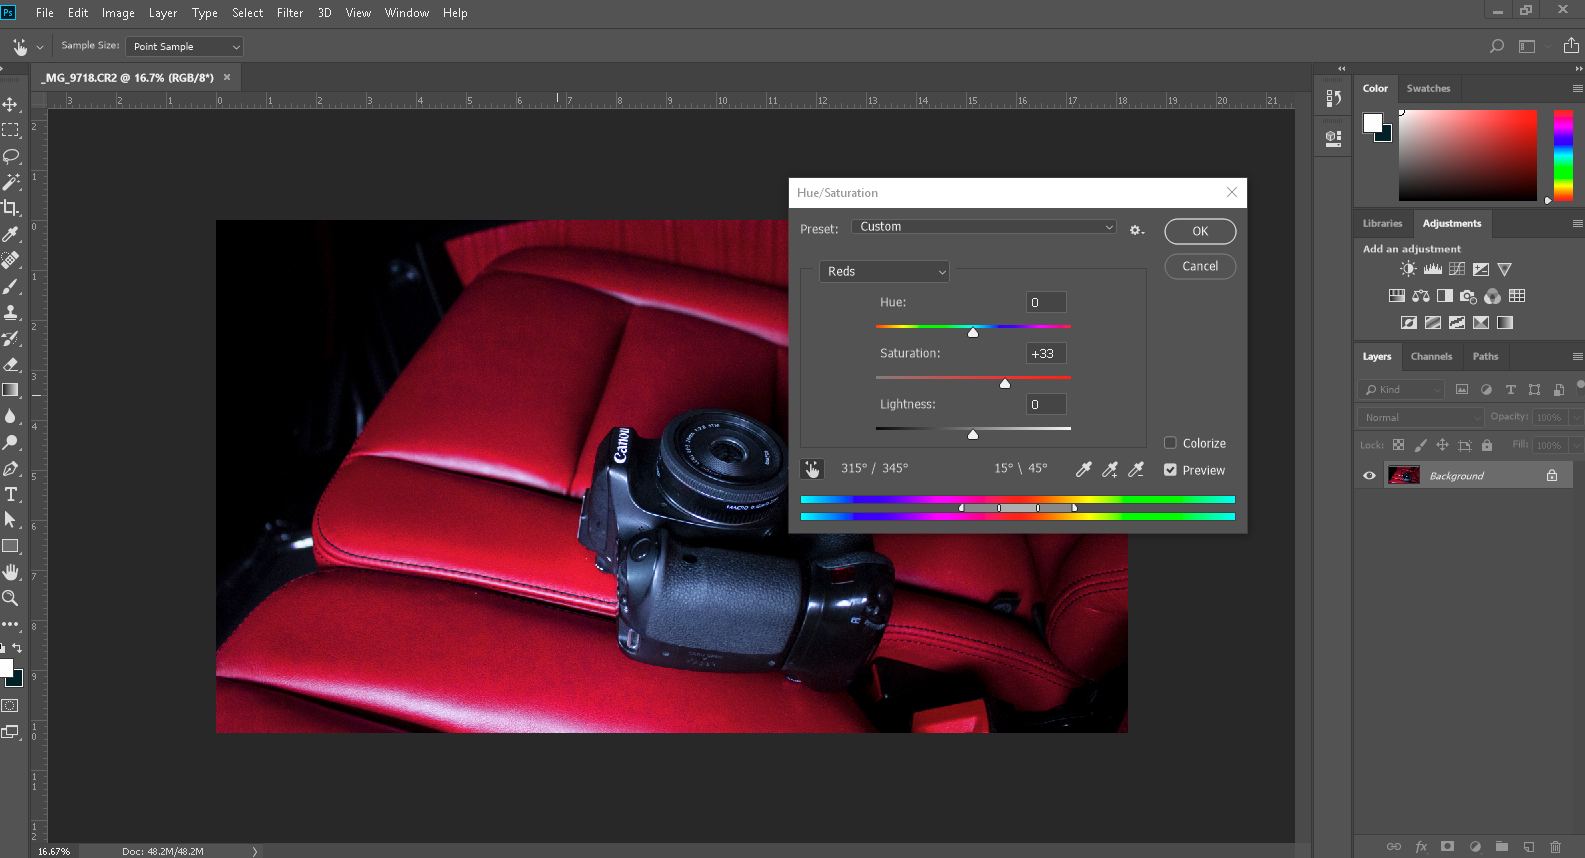Open the preset options gear menu
The image size is (1585, 858).
pos(1136,230)
